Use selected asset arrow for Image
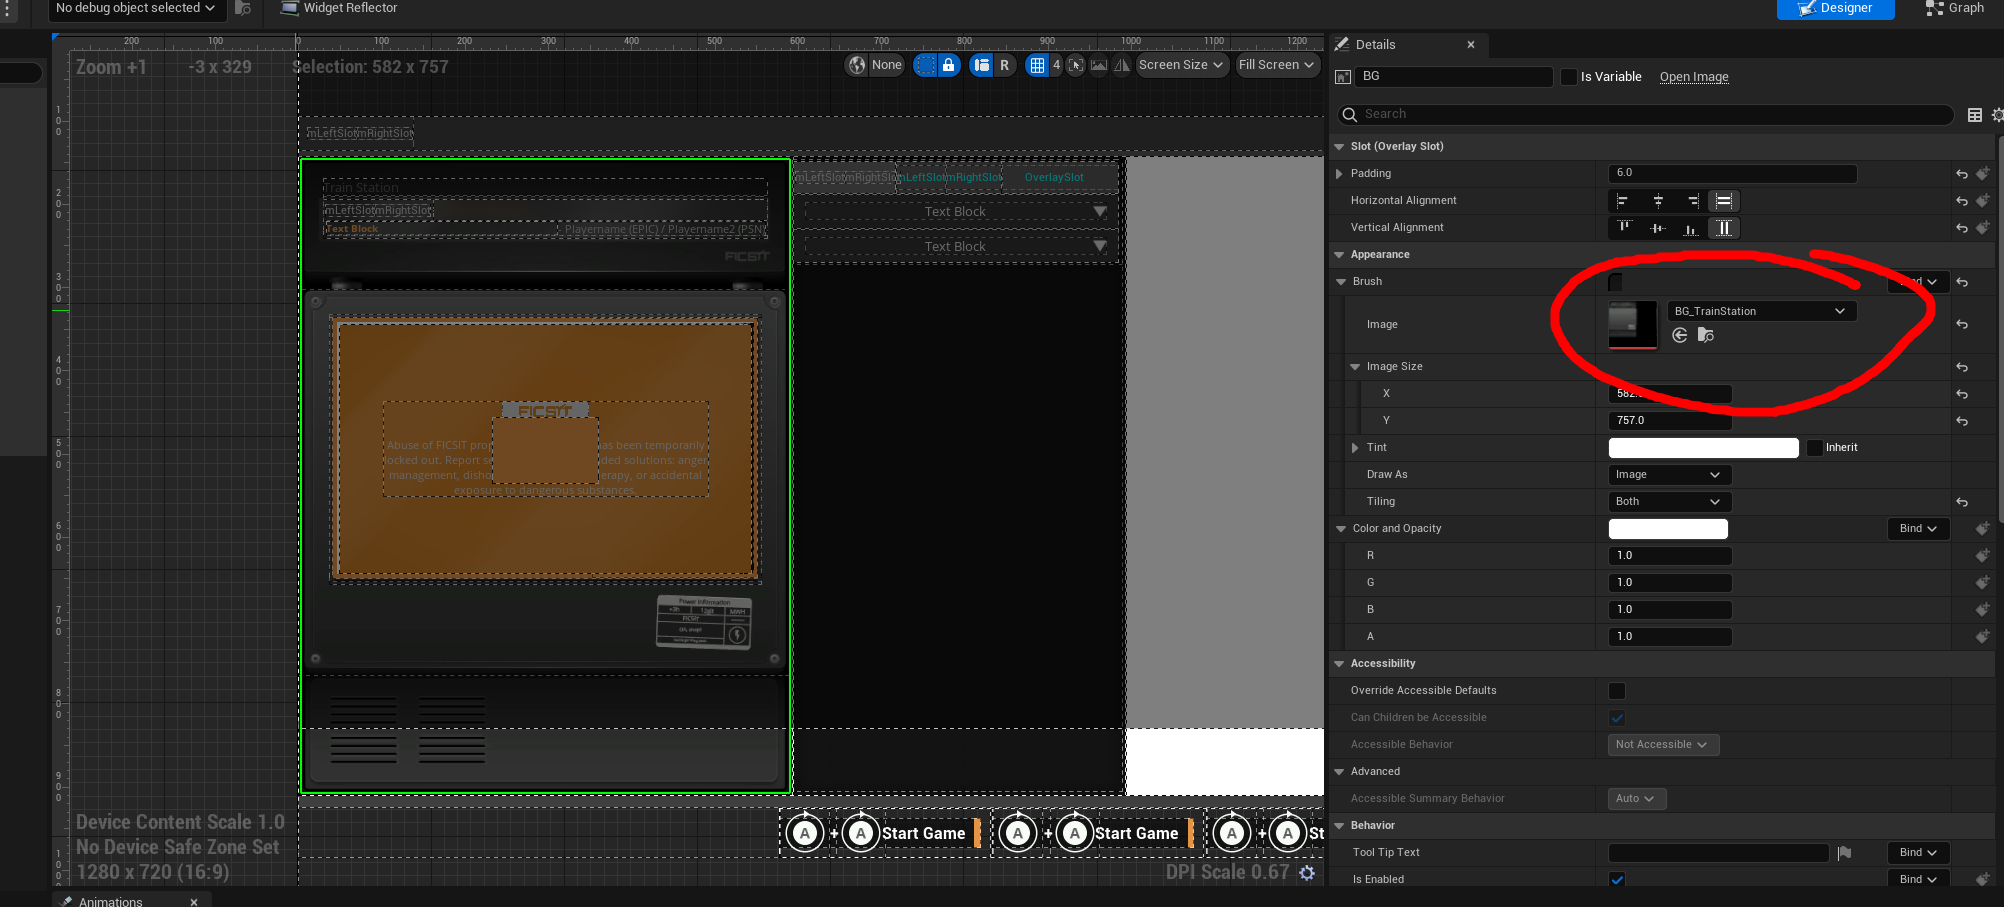The width and height of the screenshot is (2004, 907). click(x=1680, y=335)
